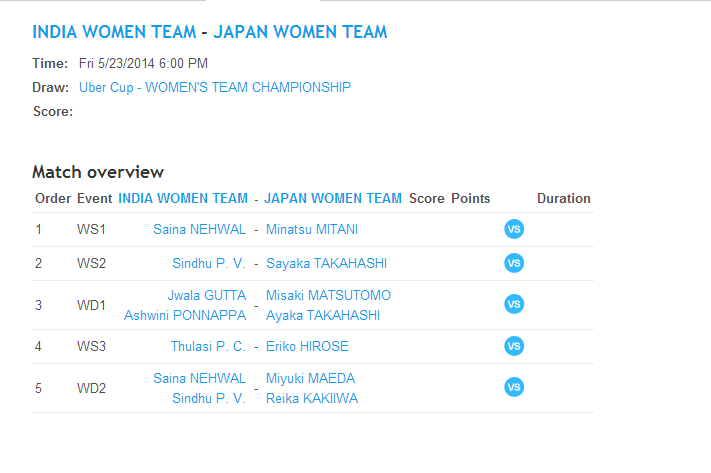
Task: View Thulasi P. C. player profile
Action: tap(208, 346)
